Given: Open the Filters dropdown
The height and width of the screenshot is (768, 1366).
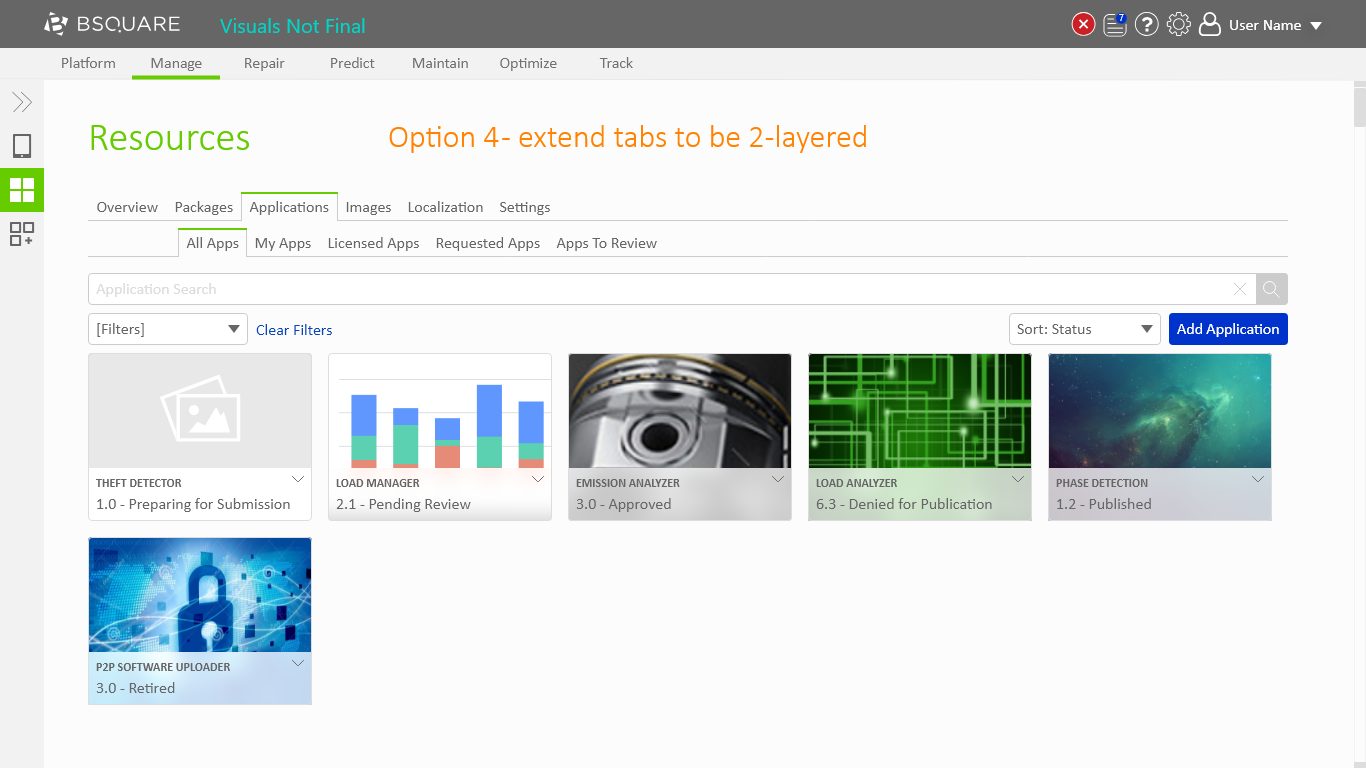Looking at the screenshot, I should point(167,329).
